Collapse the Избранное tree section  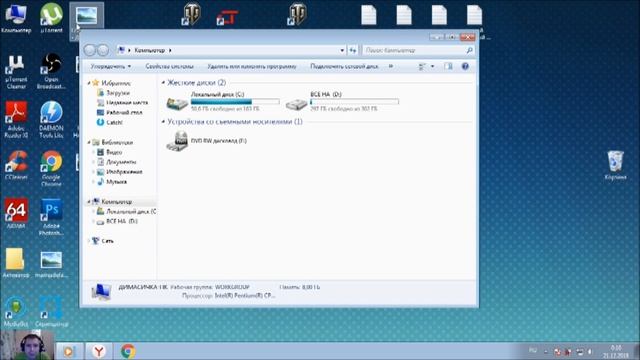(89, 83)
